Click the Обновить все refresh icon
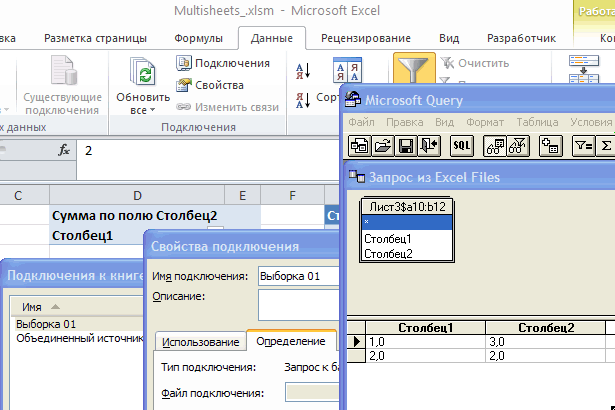 click(143, 71)
